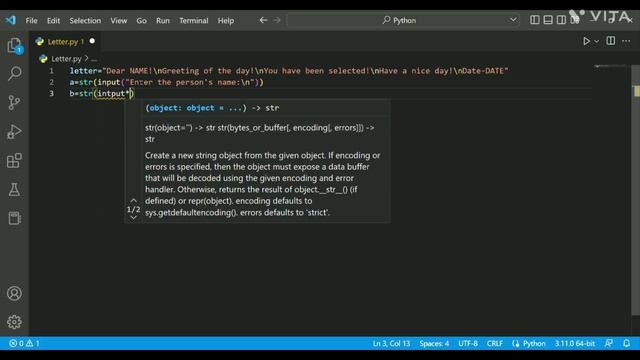Open Problems via errors and warnings status
Viewport: 640px width, 360px height.
[24, 343]
